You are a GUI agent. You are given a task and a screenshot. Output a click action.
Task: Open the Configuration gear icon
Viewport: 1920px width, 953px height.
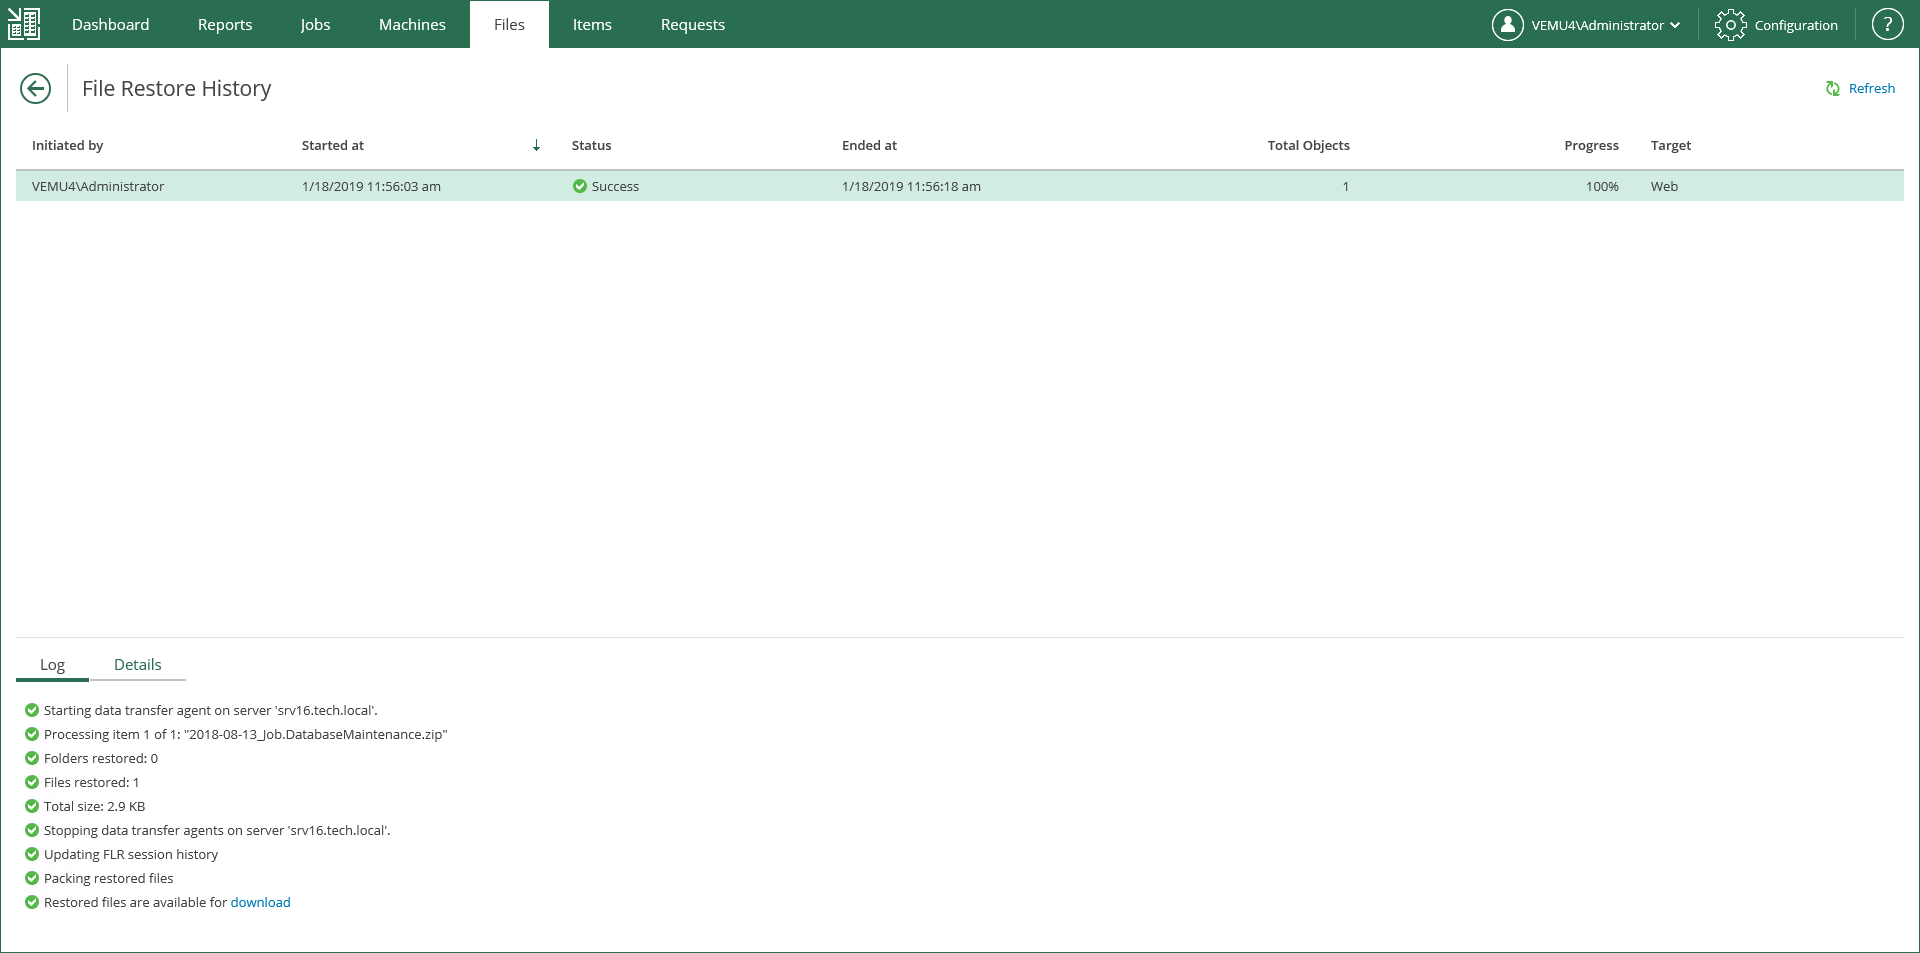tap(1730, 25)
